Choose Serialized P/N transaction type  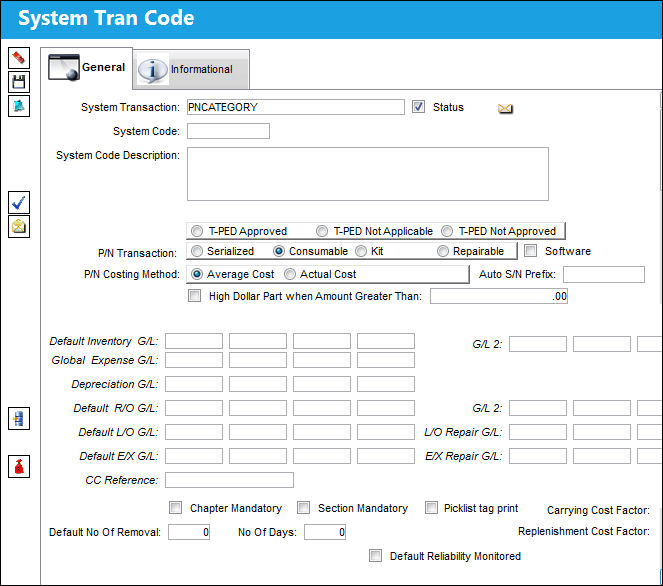pos(197,251)
